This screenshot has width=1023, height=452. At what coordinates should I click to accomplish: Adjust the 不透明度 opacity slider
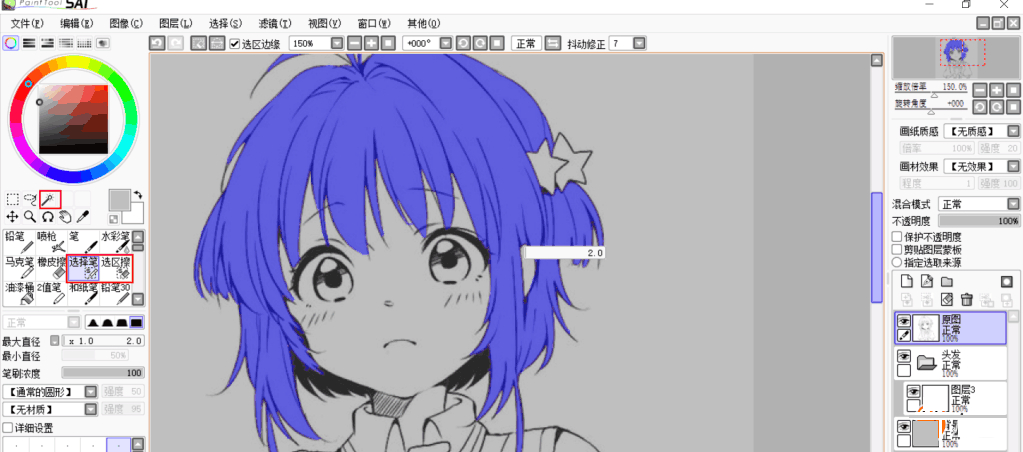click(x=979, y=222)
